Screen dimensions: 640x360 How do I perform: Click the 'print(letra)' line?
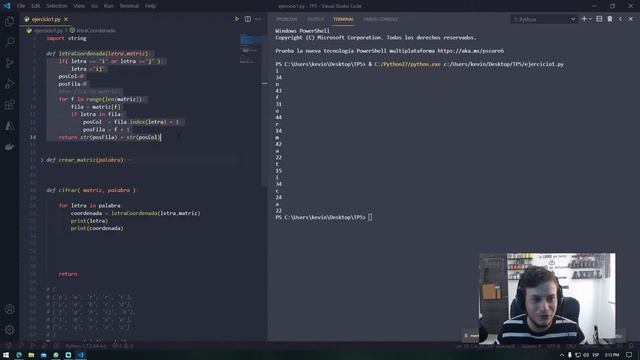point(89,221)
